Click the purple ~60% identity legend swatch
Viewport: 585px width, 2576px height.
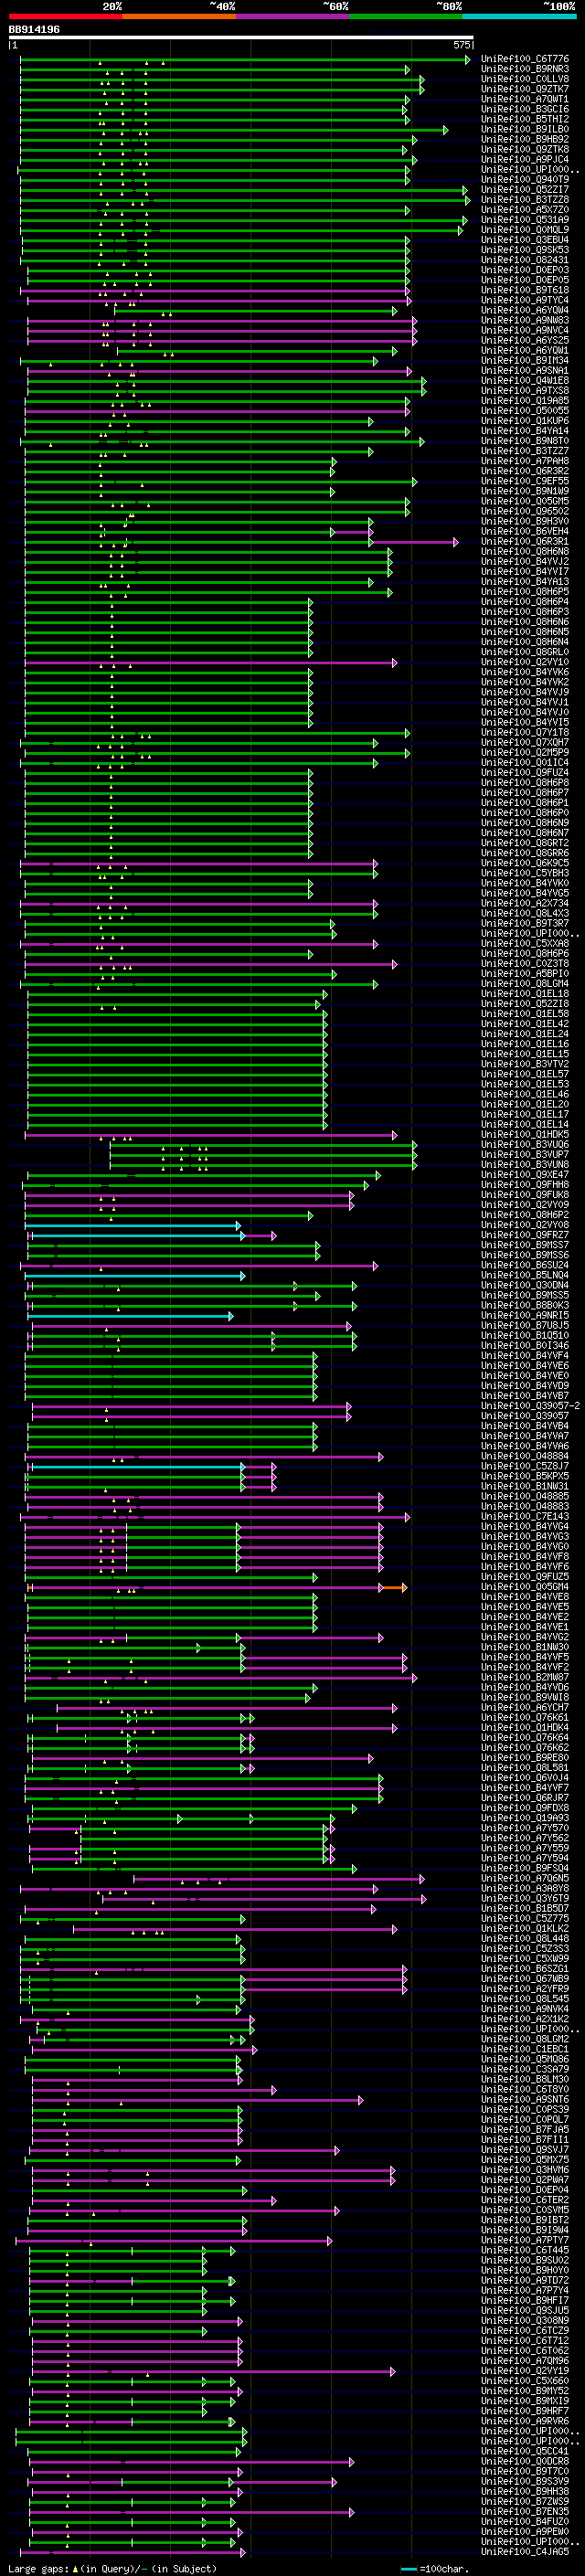pos(292,16)
